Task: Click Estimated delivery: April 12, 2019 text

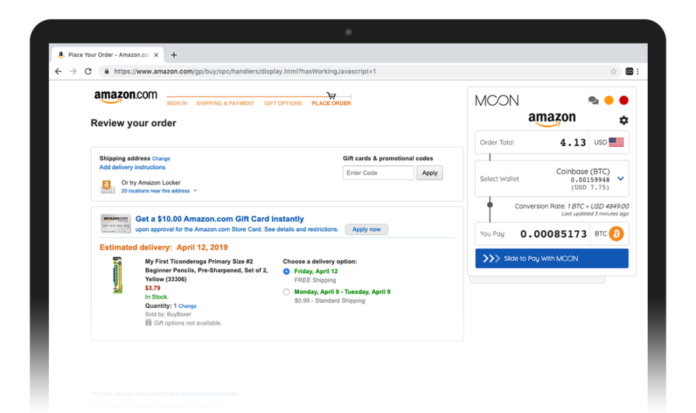Action: click(x=163, y=247)
